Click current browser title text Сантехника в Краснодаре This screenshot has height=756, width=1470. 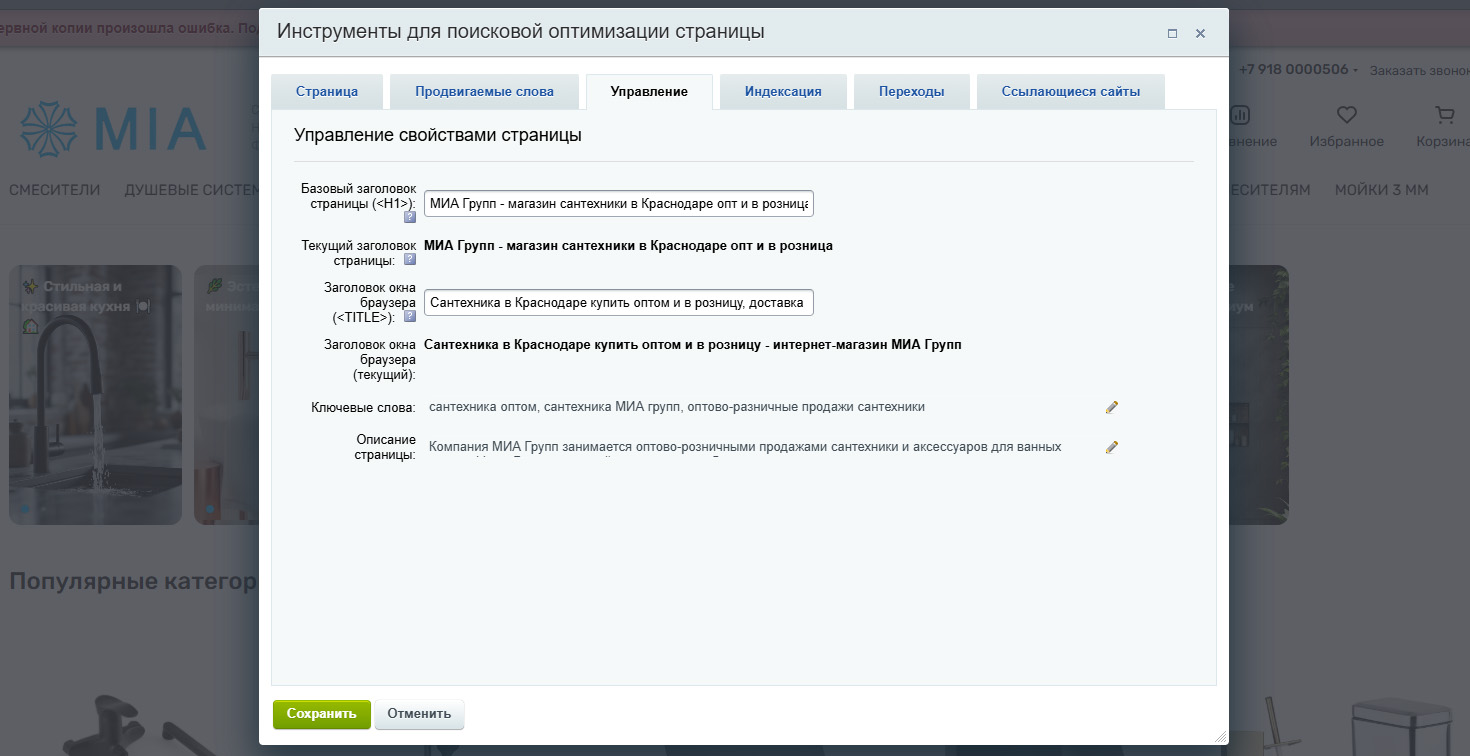[692, 344]
